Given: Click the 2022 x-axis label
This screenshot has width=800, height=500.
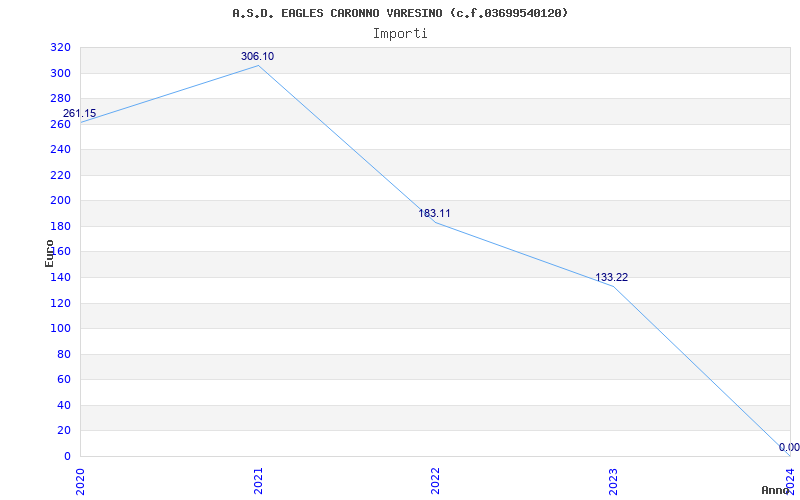Looking at the screenshot, I should (435, 481).
